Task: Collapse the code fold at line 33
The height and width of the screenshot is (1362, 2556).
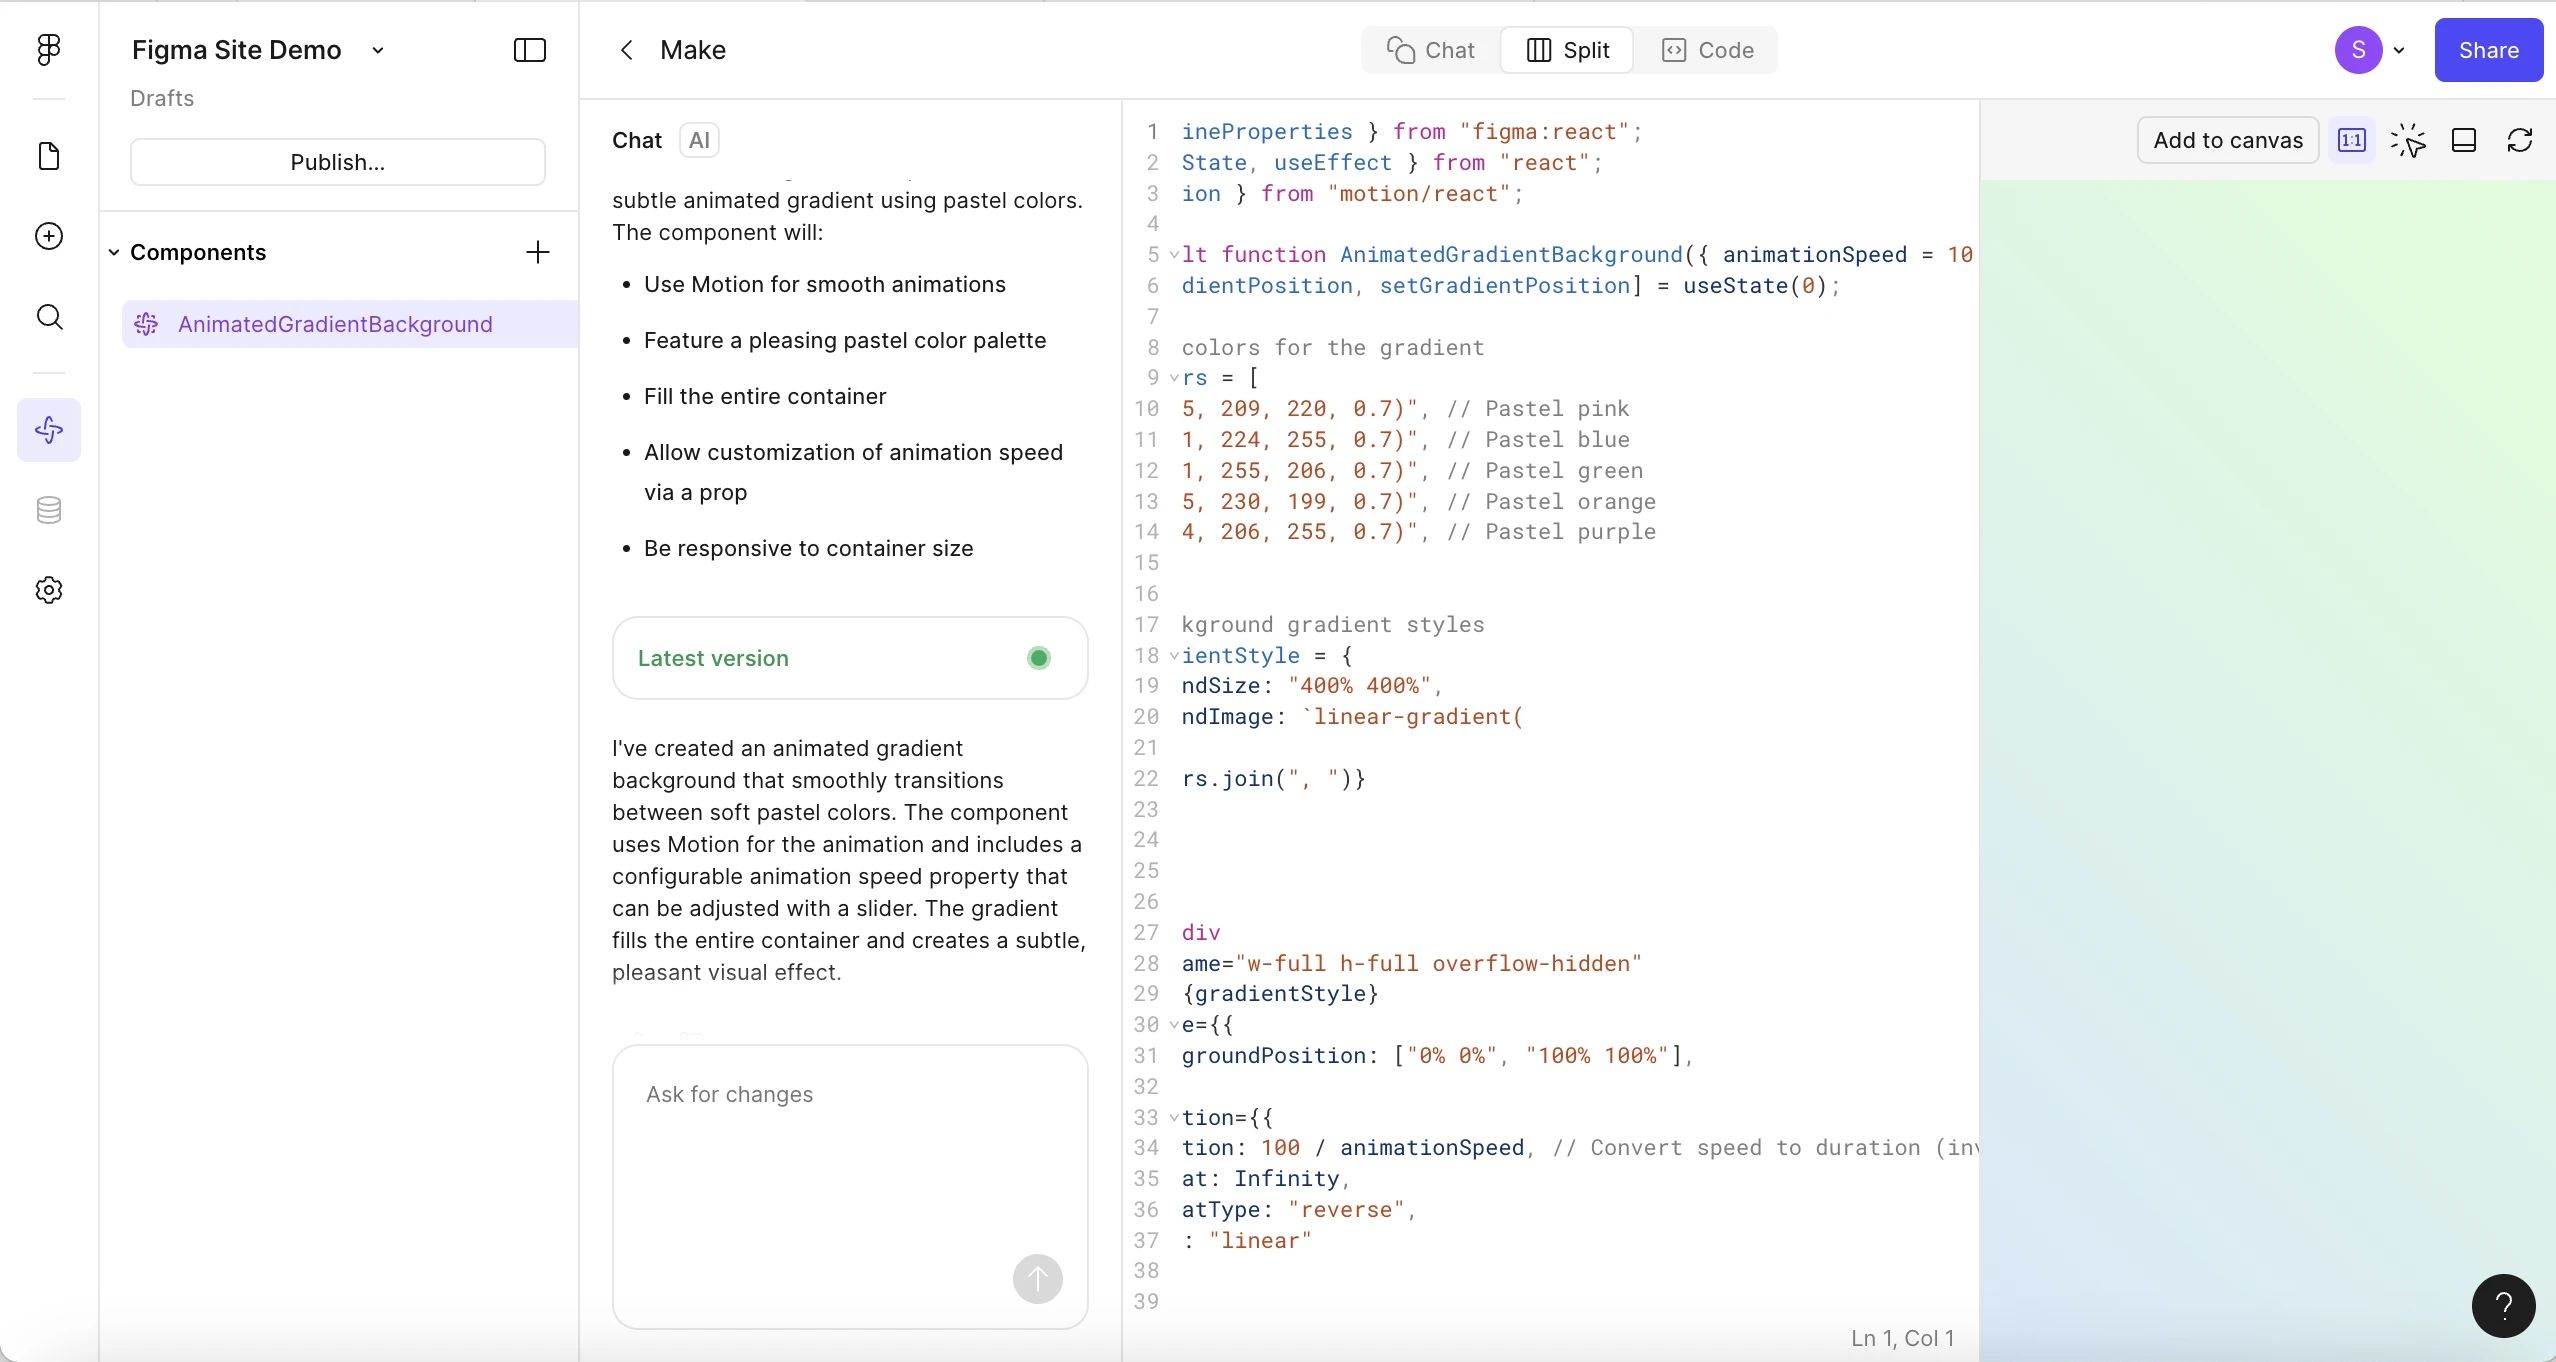Action: (1173, 1118)
